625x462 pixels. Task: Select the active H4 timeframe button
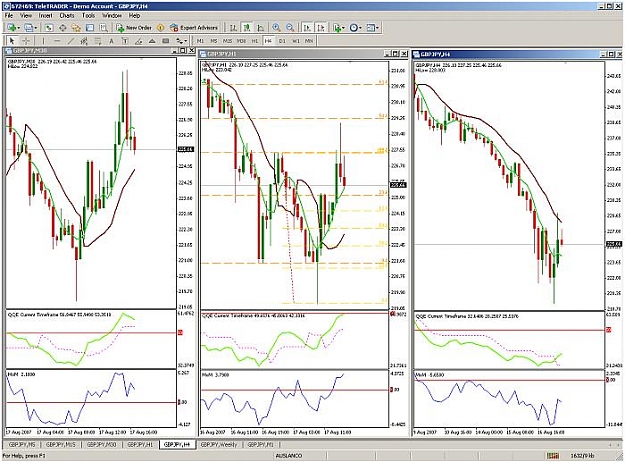pyautogui.click(x=268, y=41)
